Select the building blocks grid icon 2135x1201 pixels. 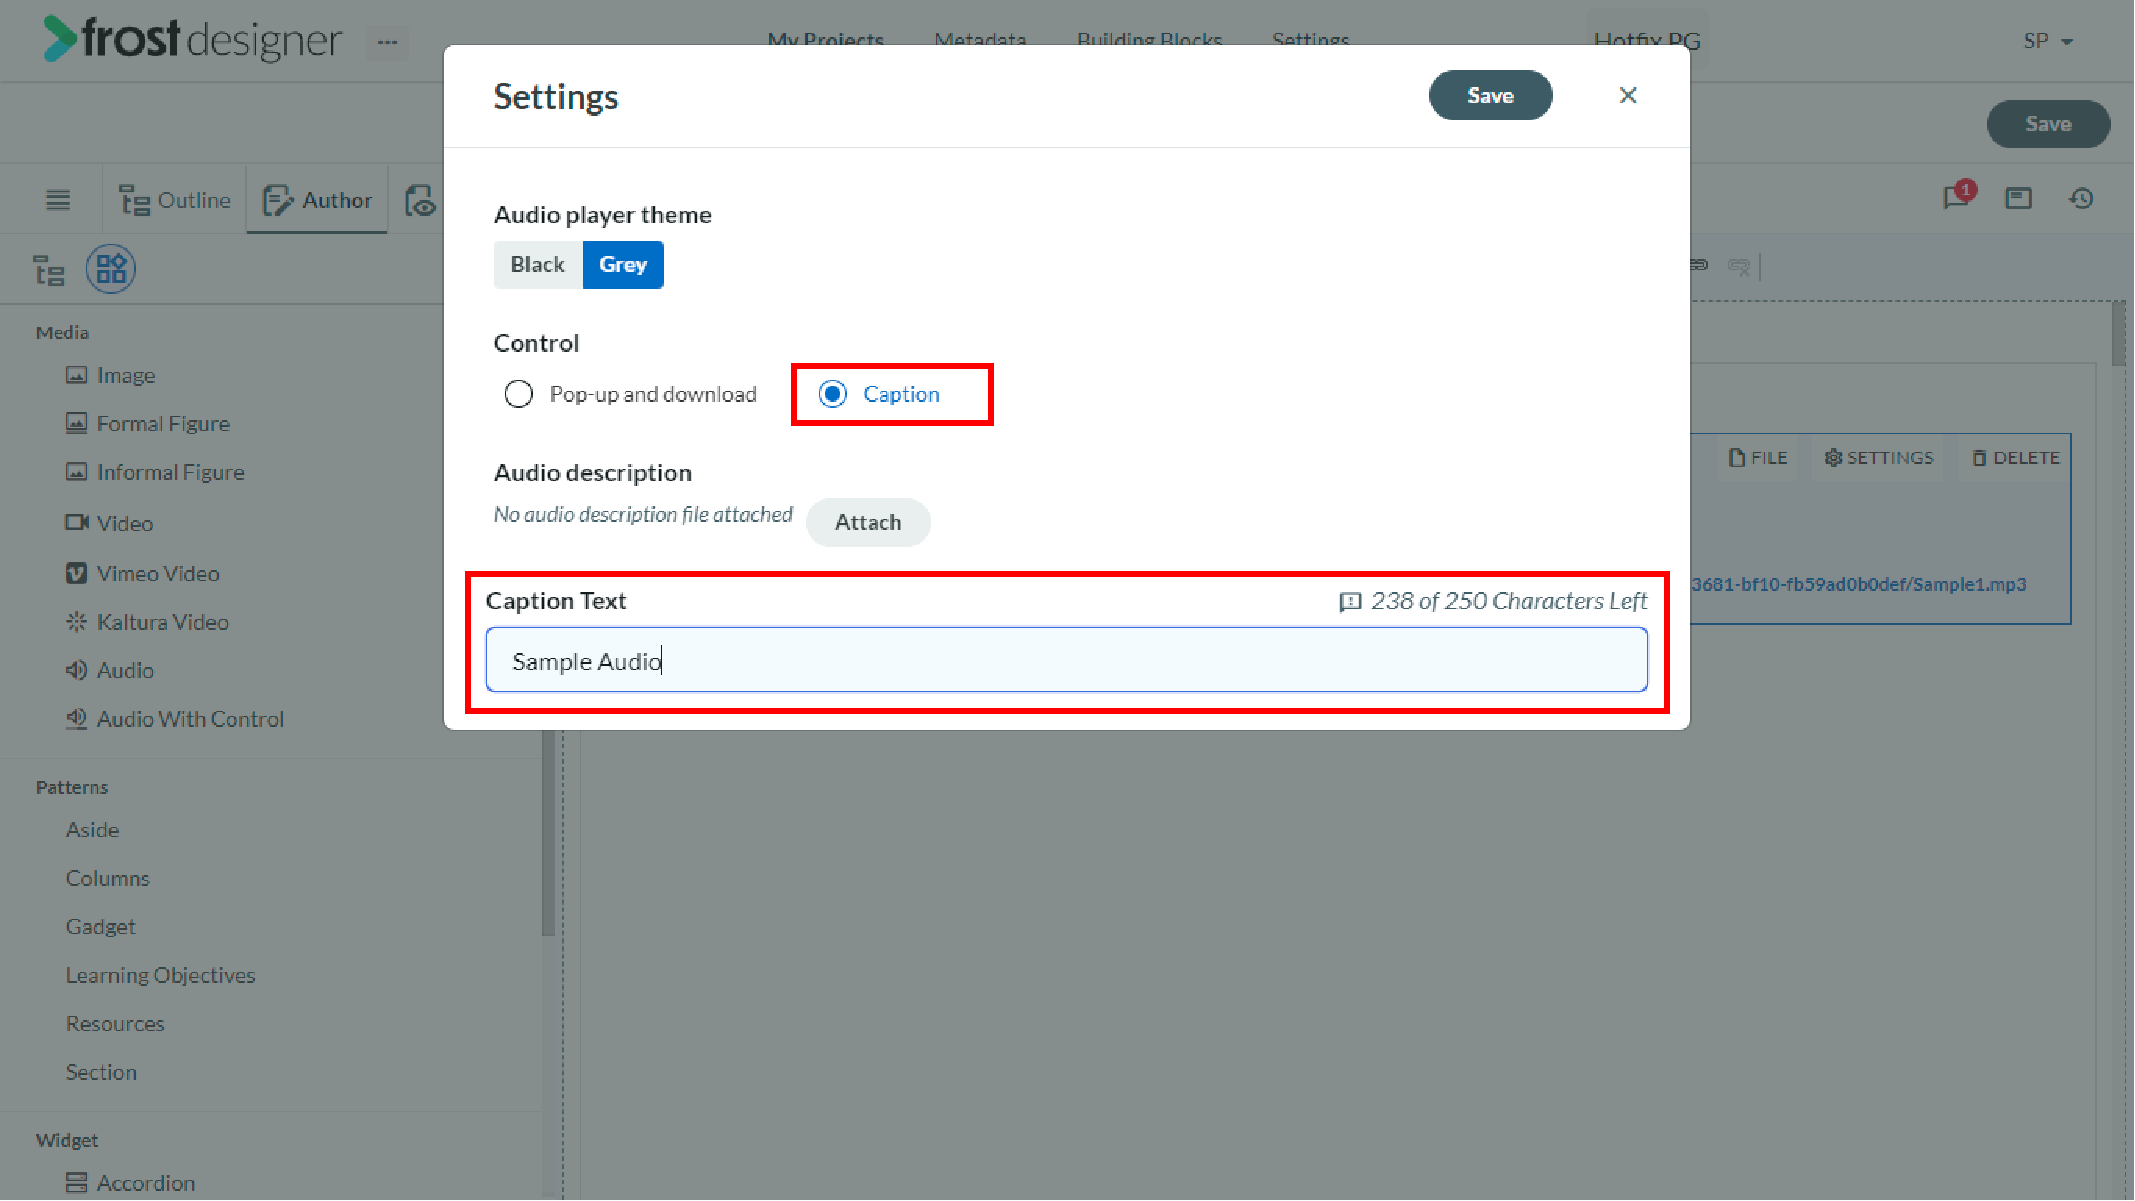pyautogui.click(x=111, y=269)
